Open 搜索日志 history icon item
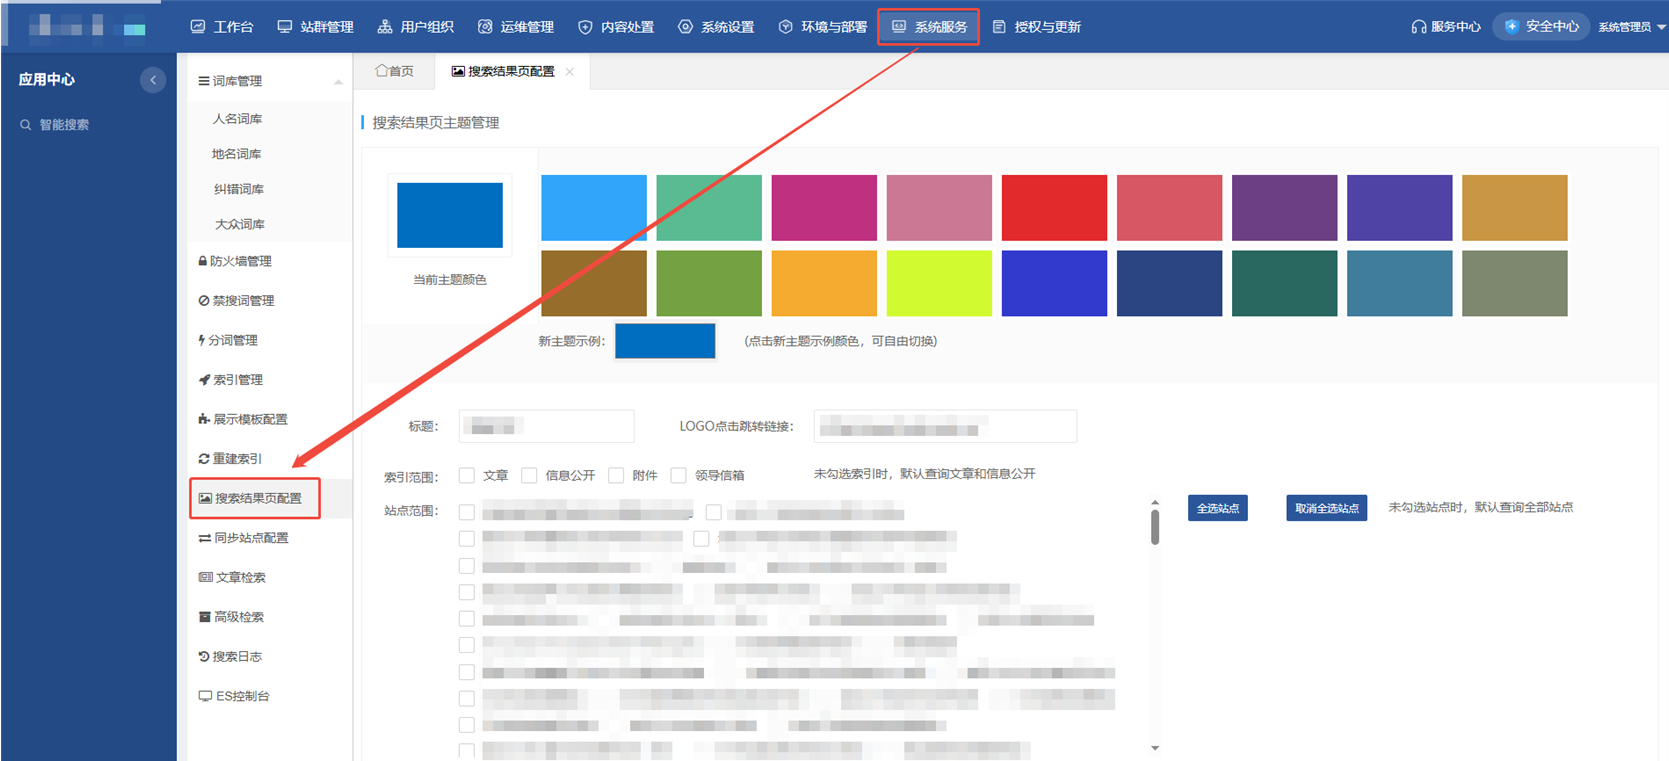 point(230,657)
